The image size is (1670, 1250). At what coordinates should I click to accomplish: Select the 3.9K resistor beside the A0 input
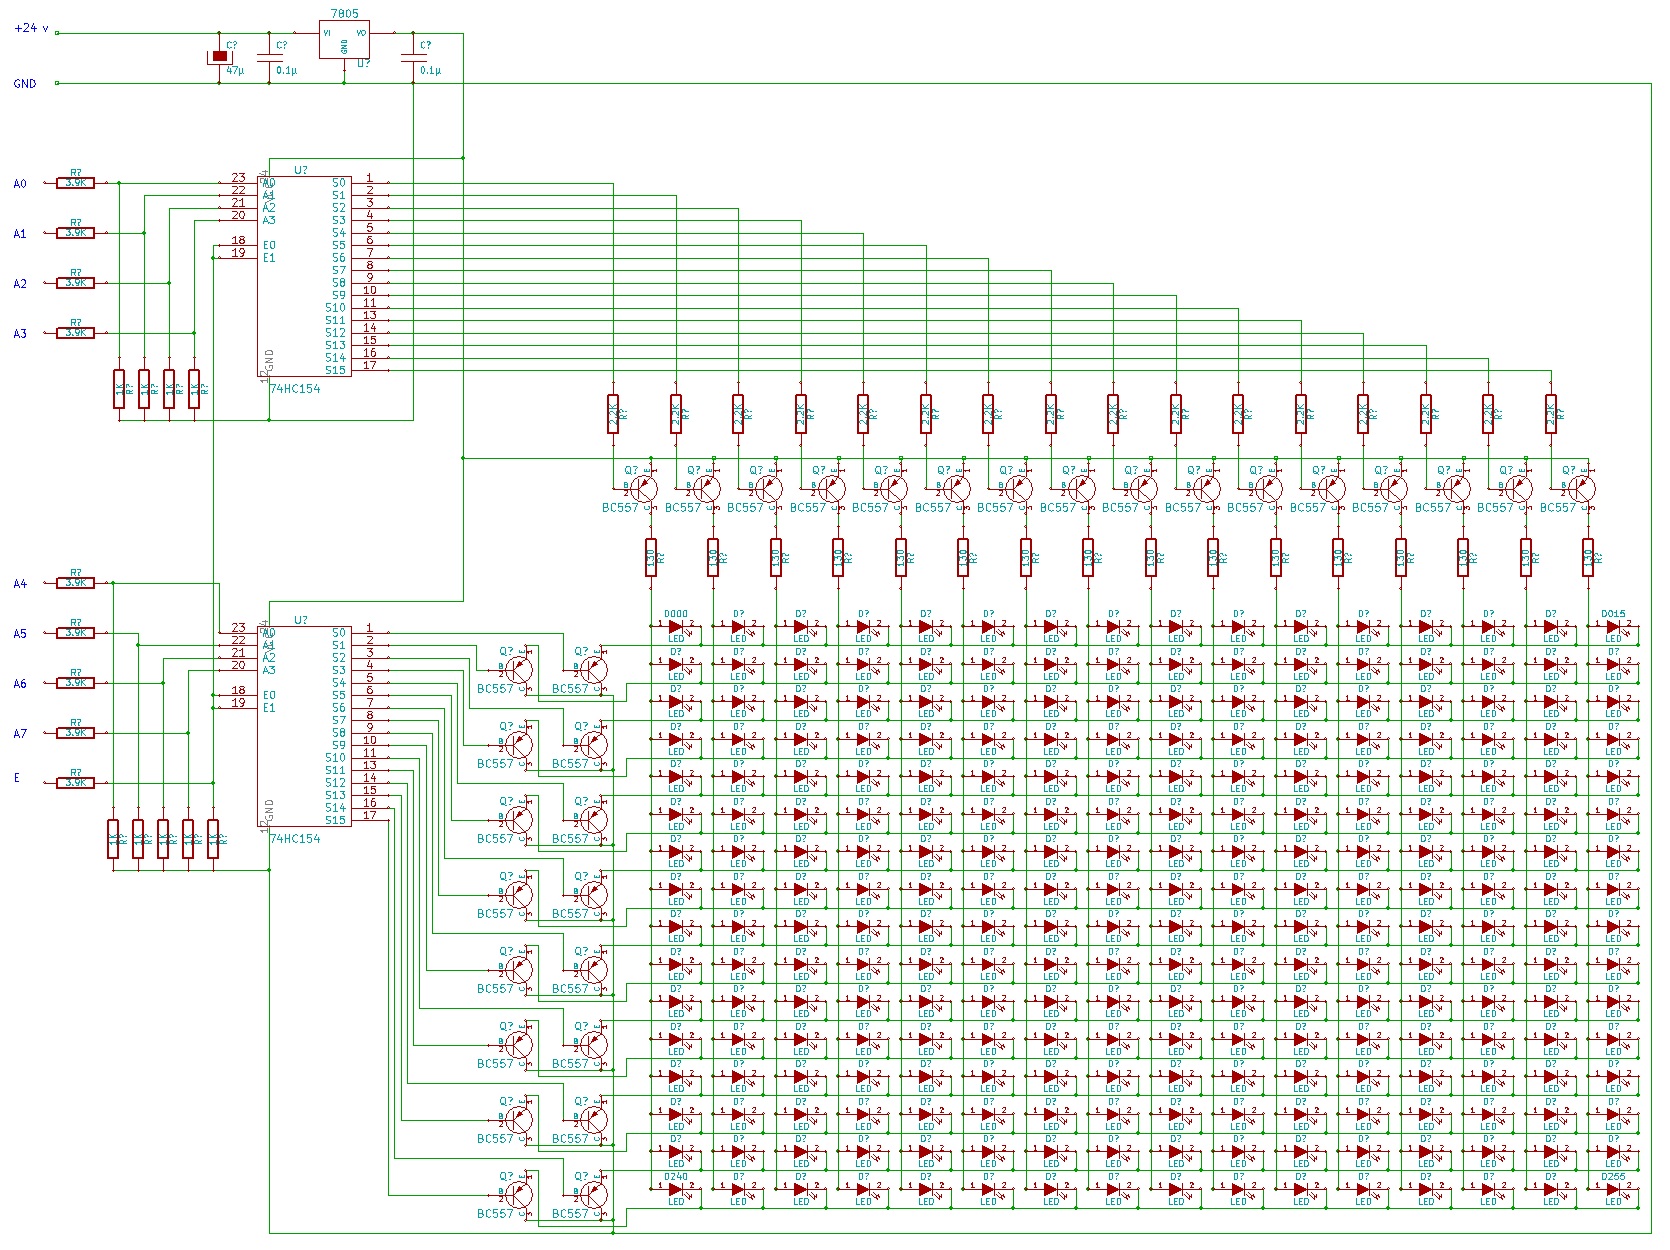coord(76,183)
